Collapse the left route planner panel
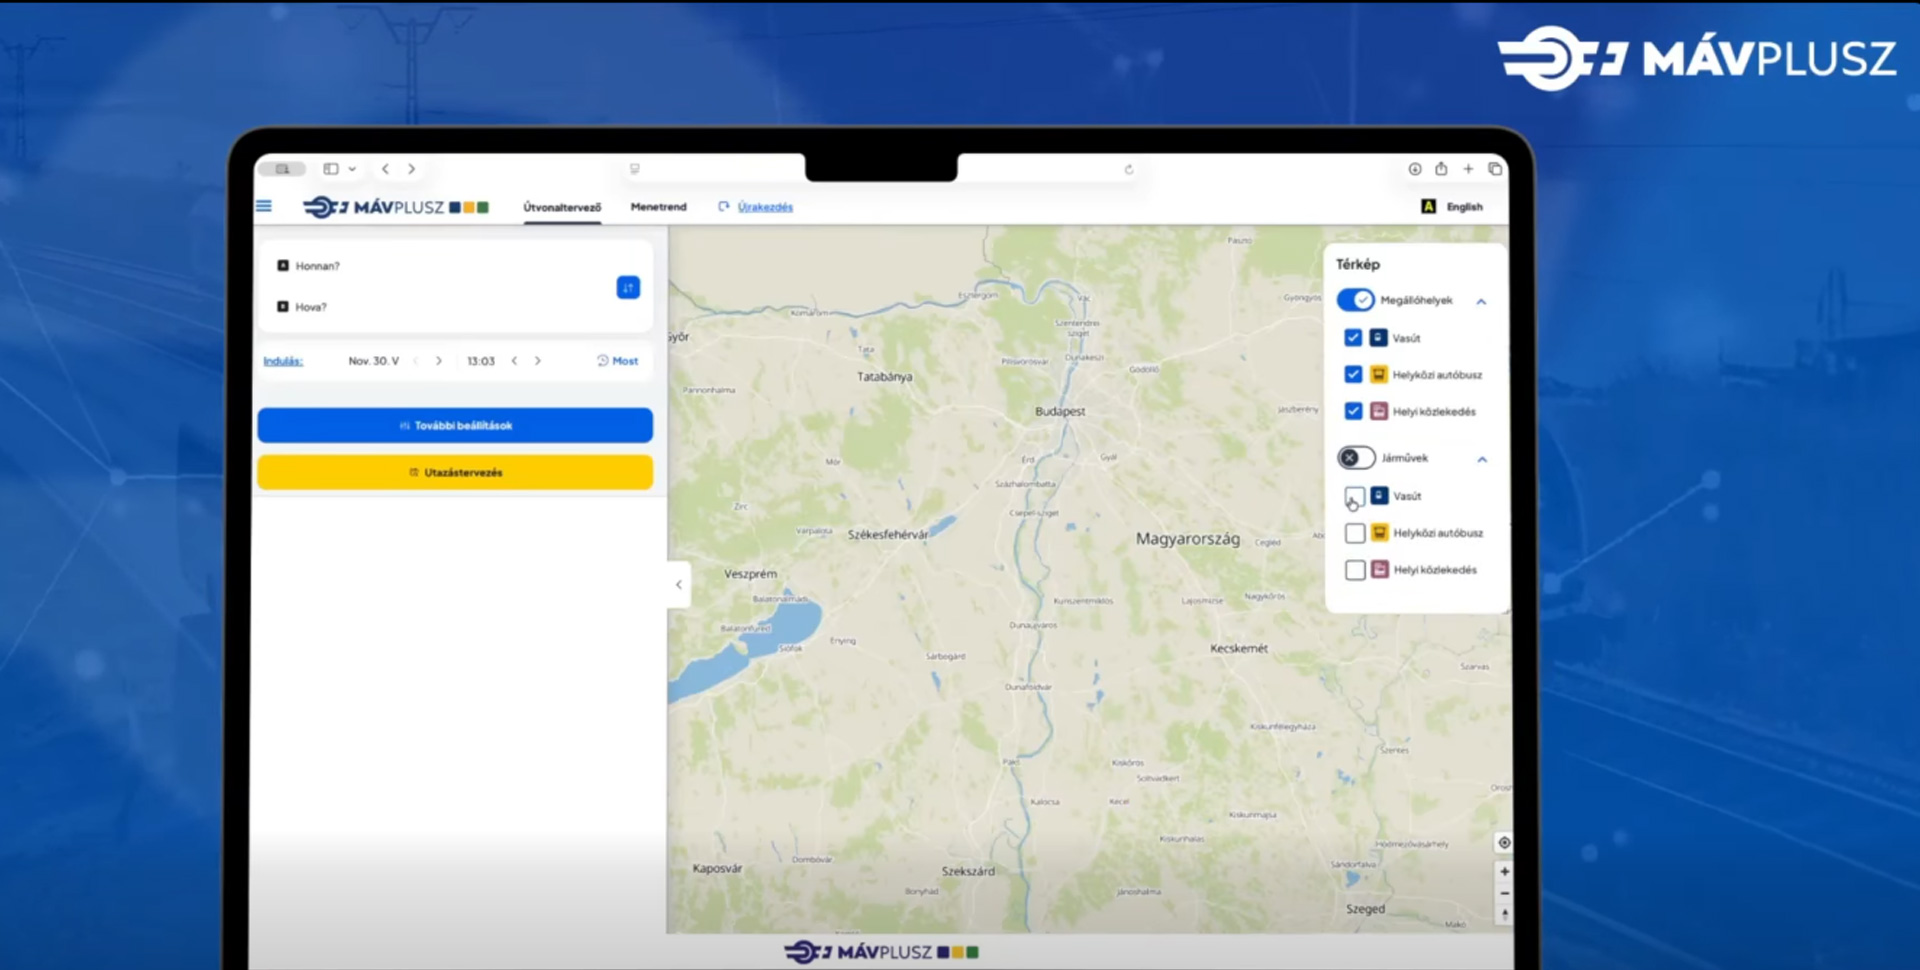The height and width of the screenshot is (970, 1920). 679,585
